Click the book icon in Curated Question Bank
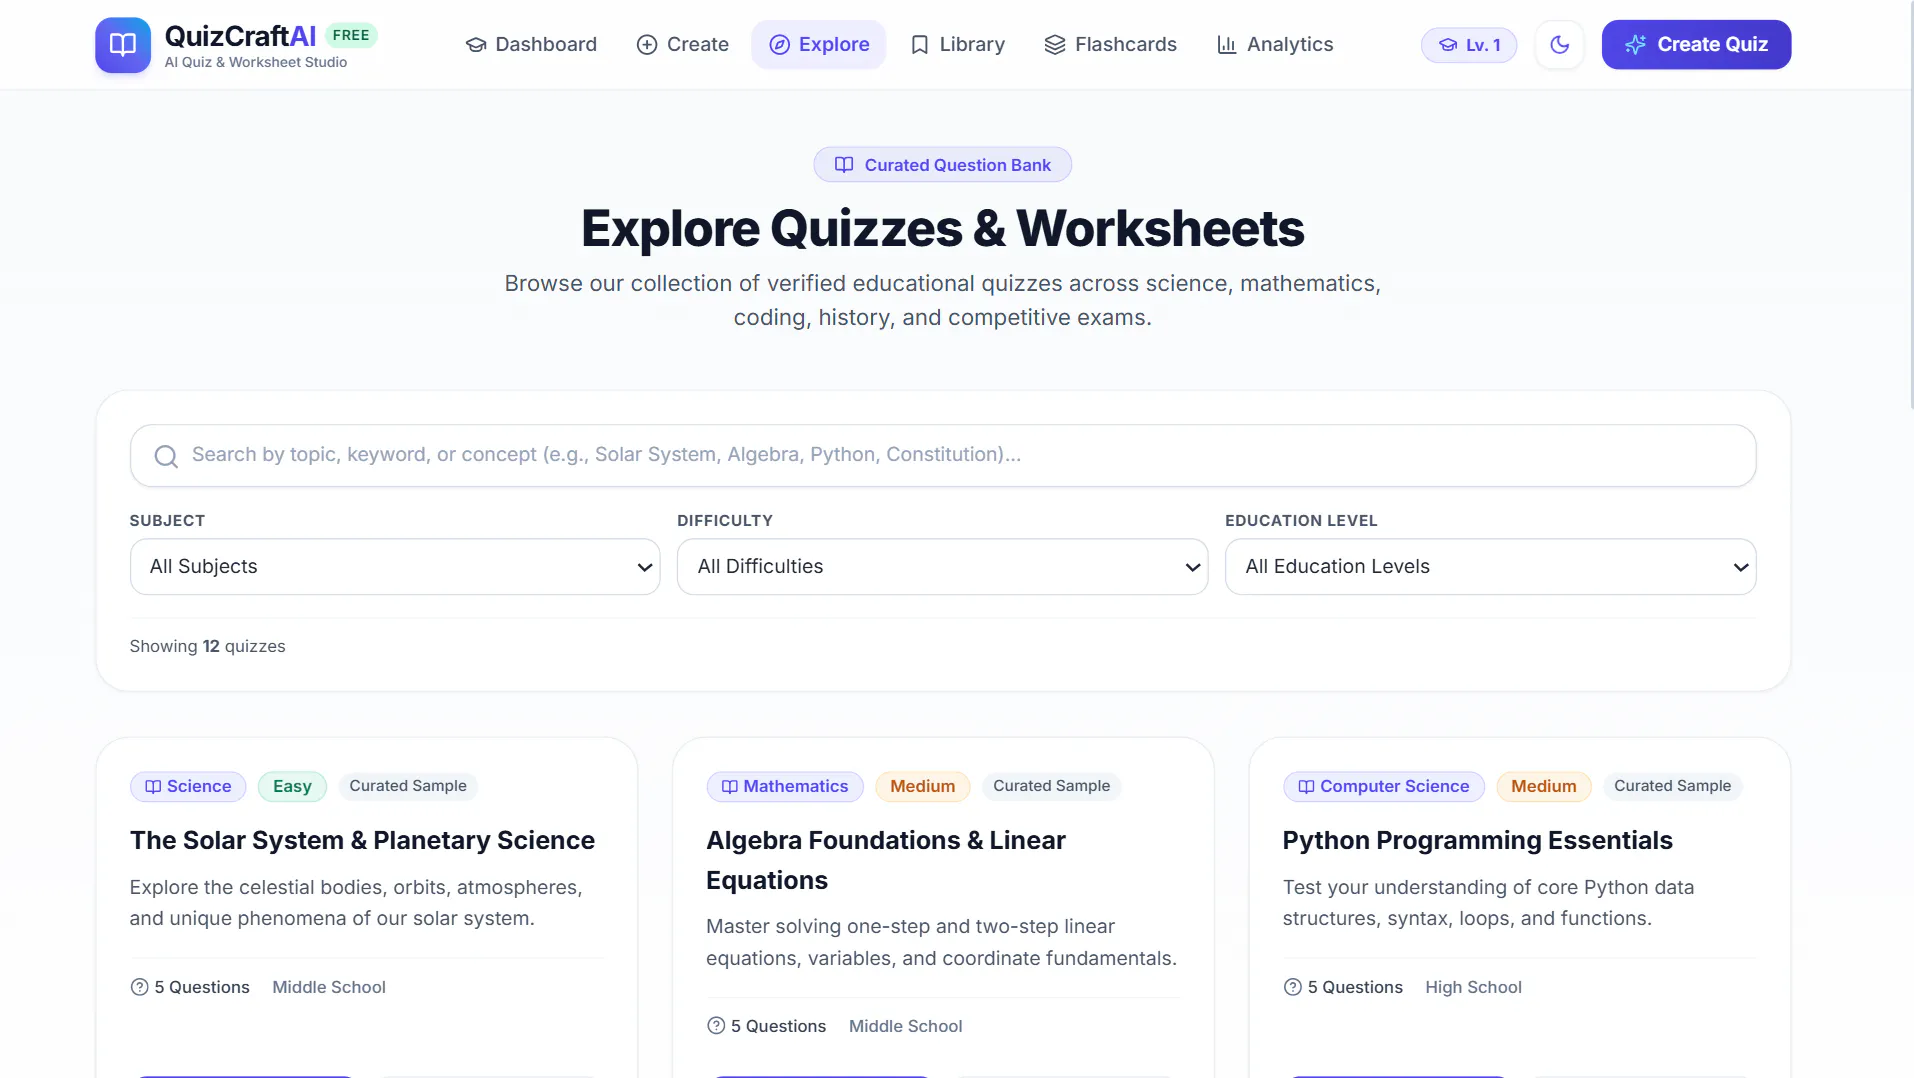This screenshot has width=1914, height=1078. 844,165
